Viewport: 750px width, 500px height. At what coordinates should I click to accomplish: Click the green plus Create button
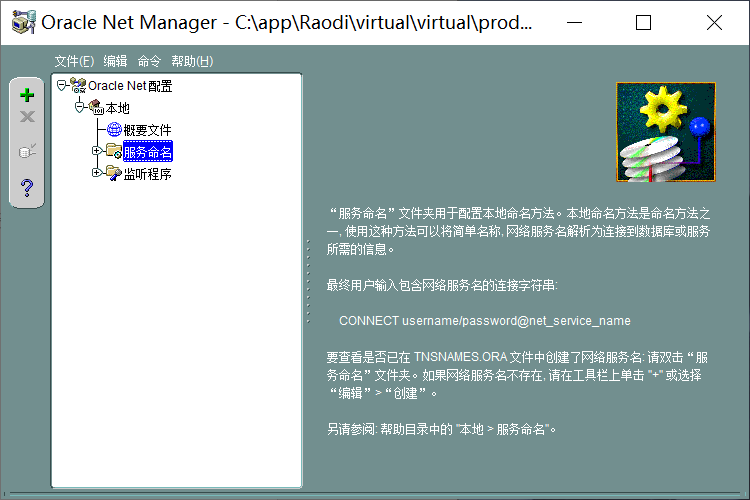[x=27, y=95]
